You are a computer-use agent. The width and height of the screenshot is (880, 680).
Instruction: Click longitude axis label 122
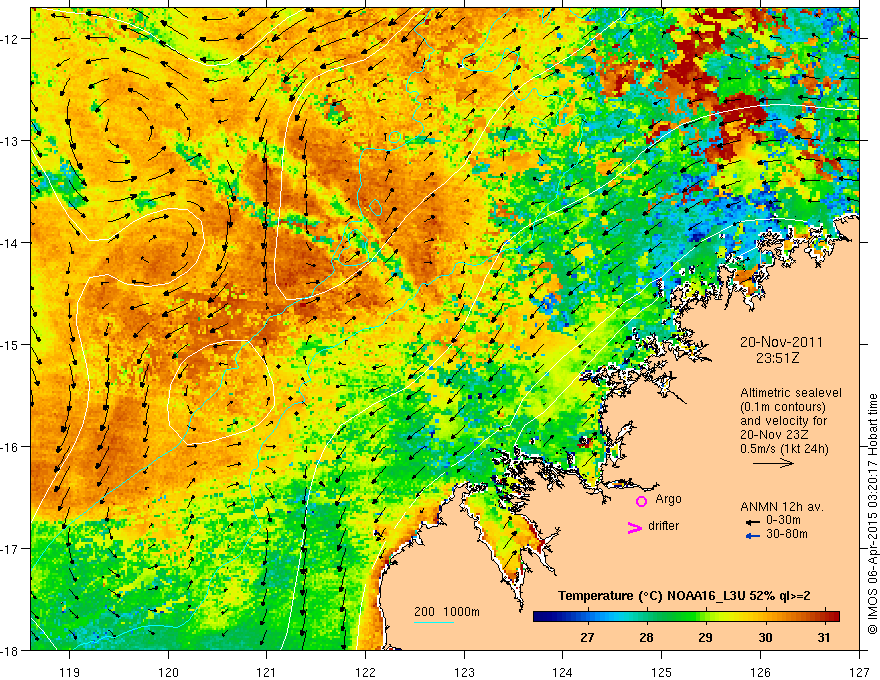click(365, 672)
